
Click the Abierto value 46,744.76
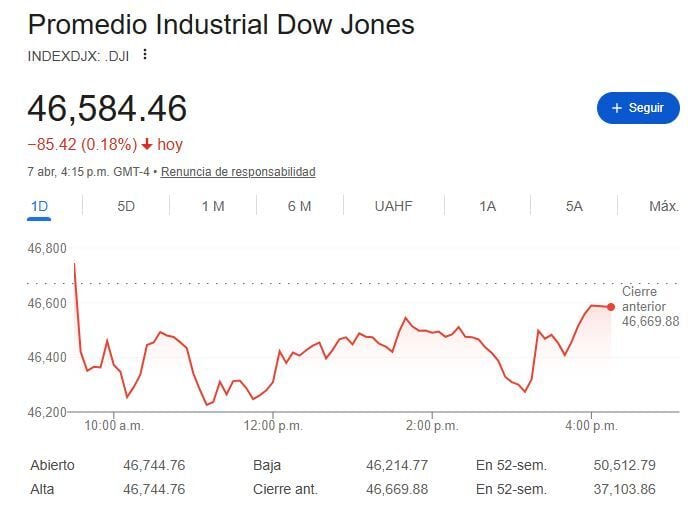(x=154, y=465)
